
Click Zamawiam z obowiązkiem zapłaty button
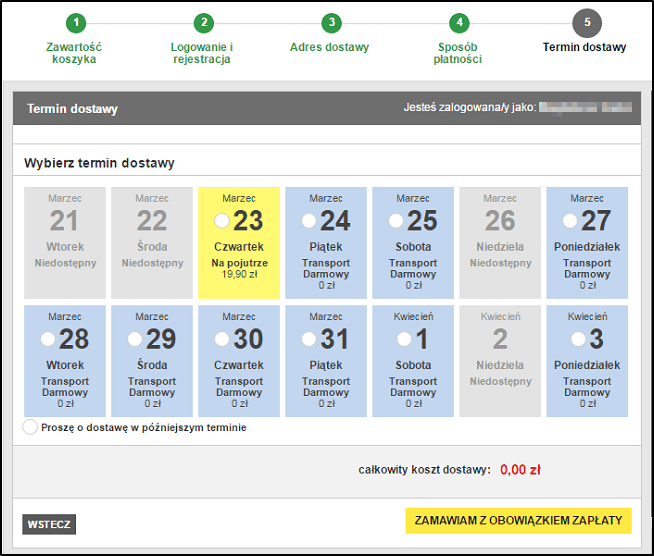518,520
